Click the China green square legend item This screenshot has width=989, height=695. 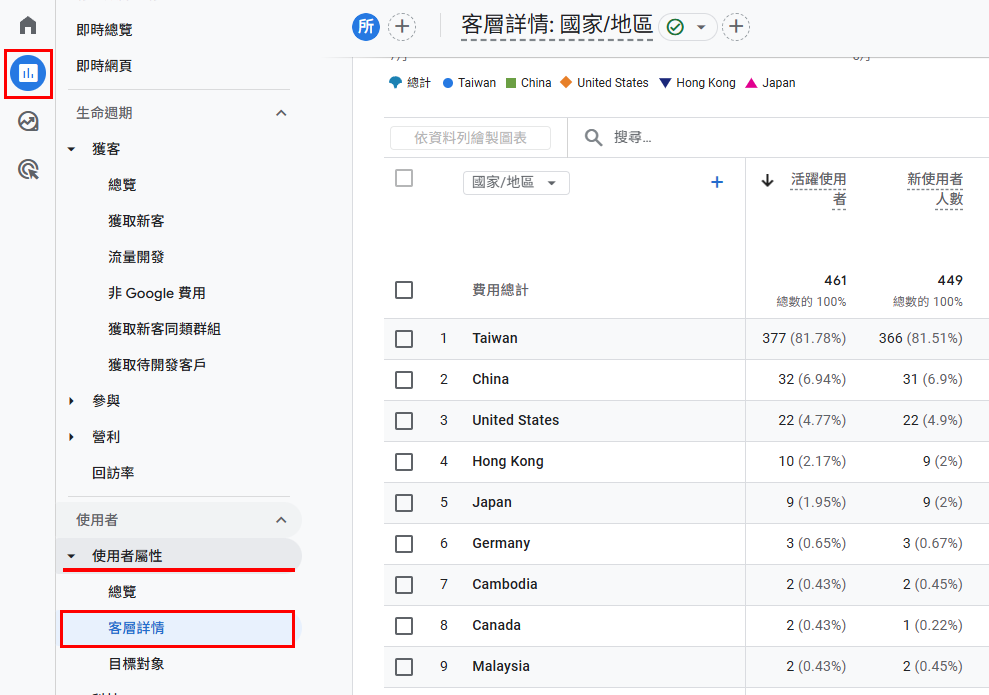(x=529, y=83)
